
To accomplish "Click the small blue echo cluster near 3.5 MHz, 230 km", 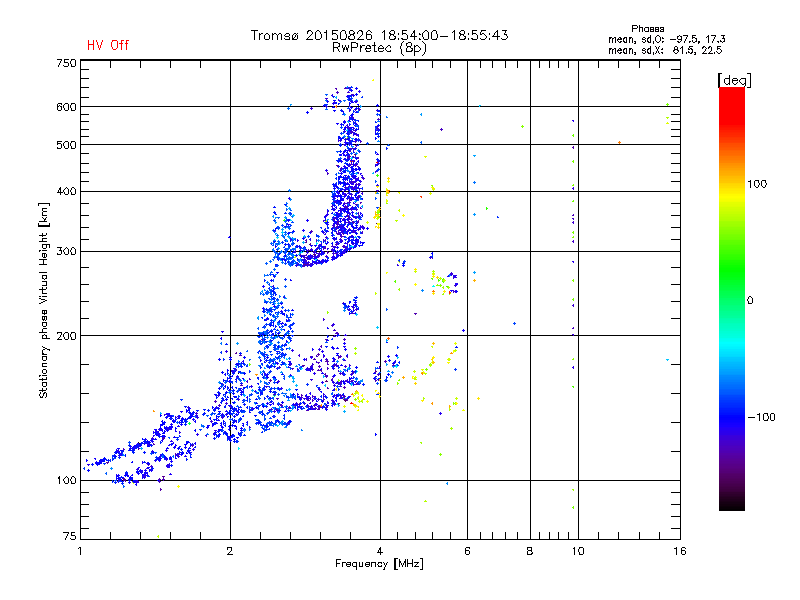I will (x=351, y=307).
